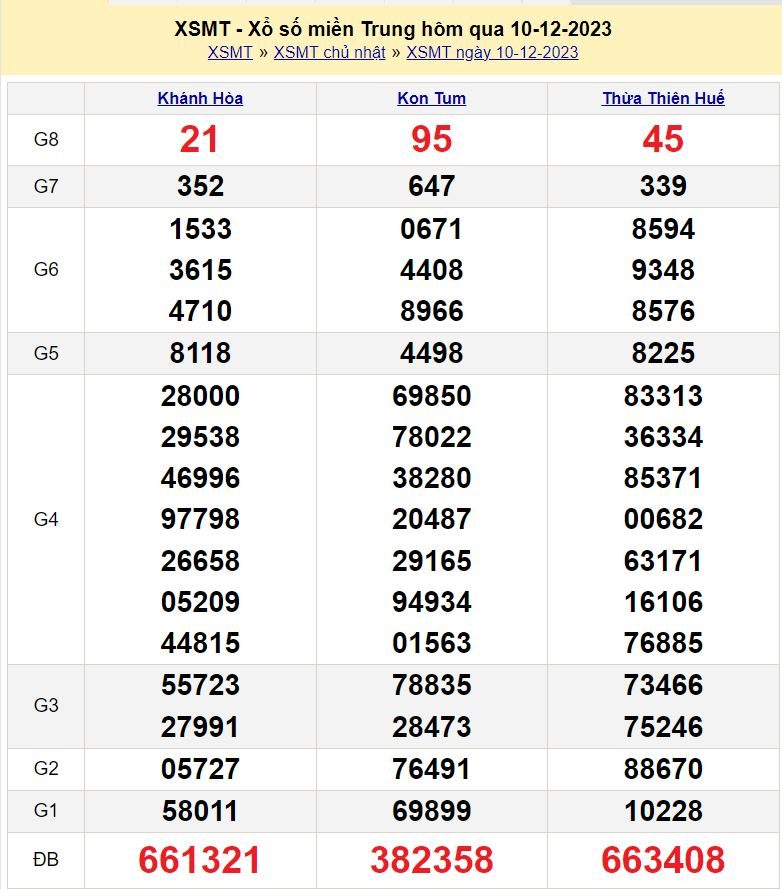Select G4 number 83313
Screen dimensions: 782x889
click(x=663, y=396)
